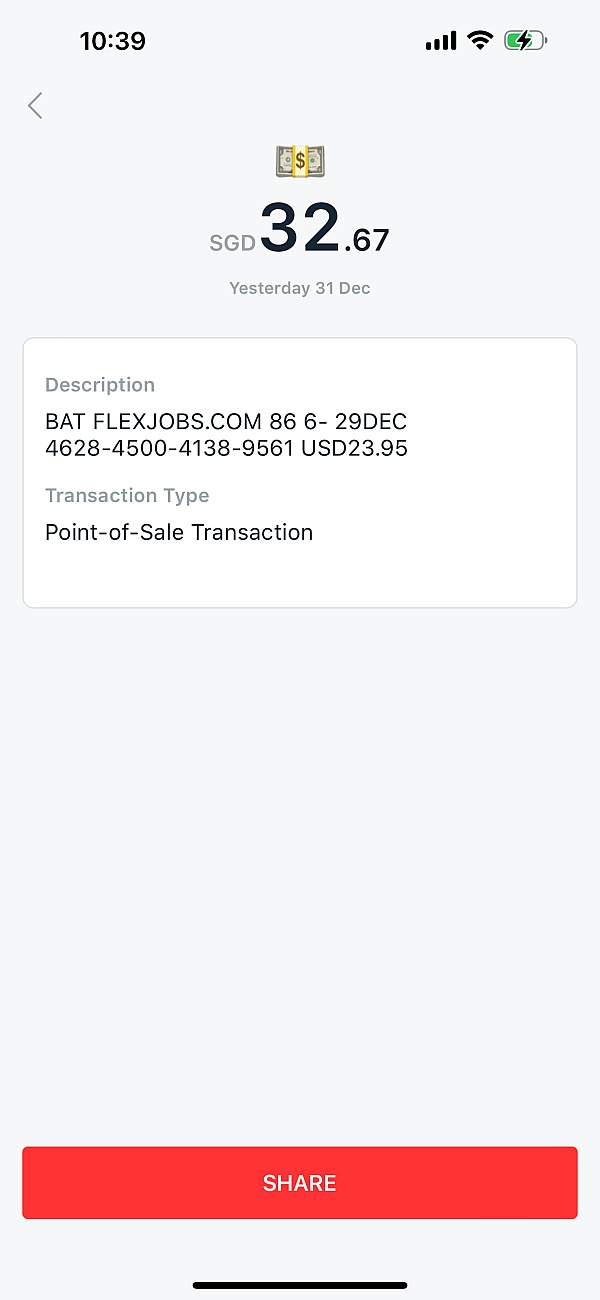600x1300 pixels.
Task: Collapse the detail view using the back arrow
Action: (x=34, y=105)
